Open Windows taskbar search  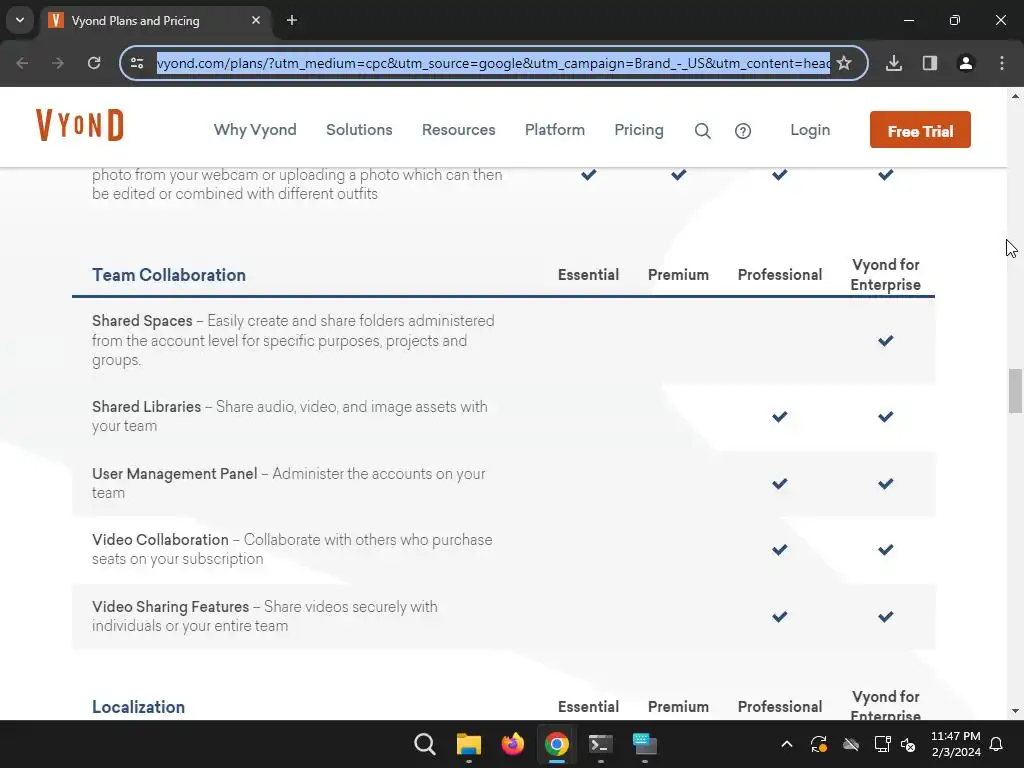click(425, 744)
